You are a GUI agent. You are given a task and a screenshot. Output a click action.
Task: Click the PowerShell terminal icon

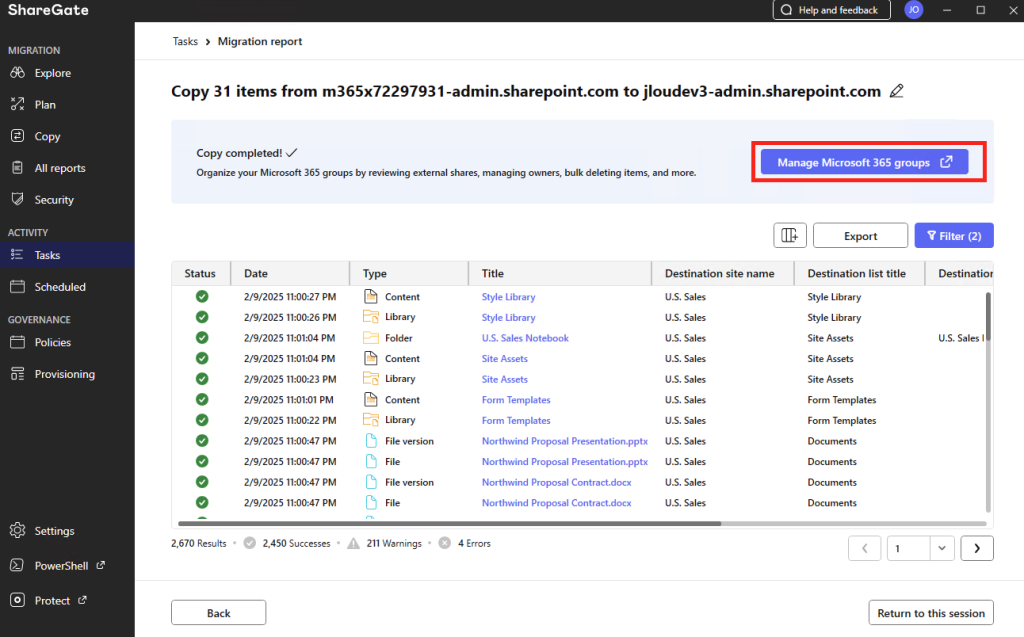click(x=18, y=565)
